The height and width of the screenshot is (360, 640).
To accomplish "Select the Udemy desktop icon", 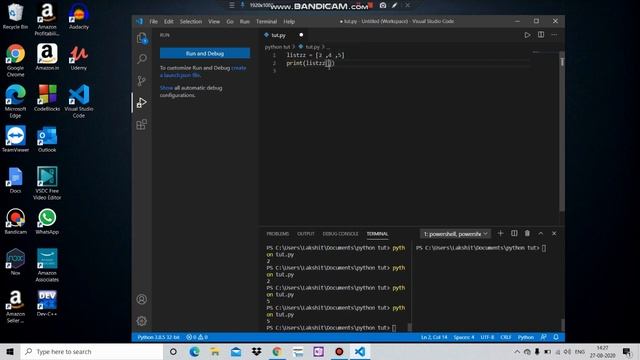I will pos(79,57).
